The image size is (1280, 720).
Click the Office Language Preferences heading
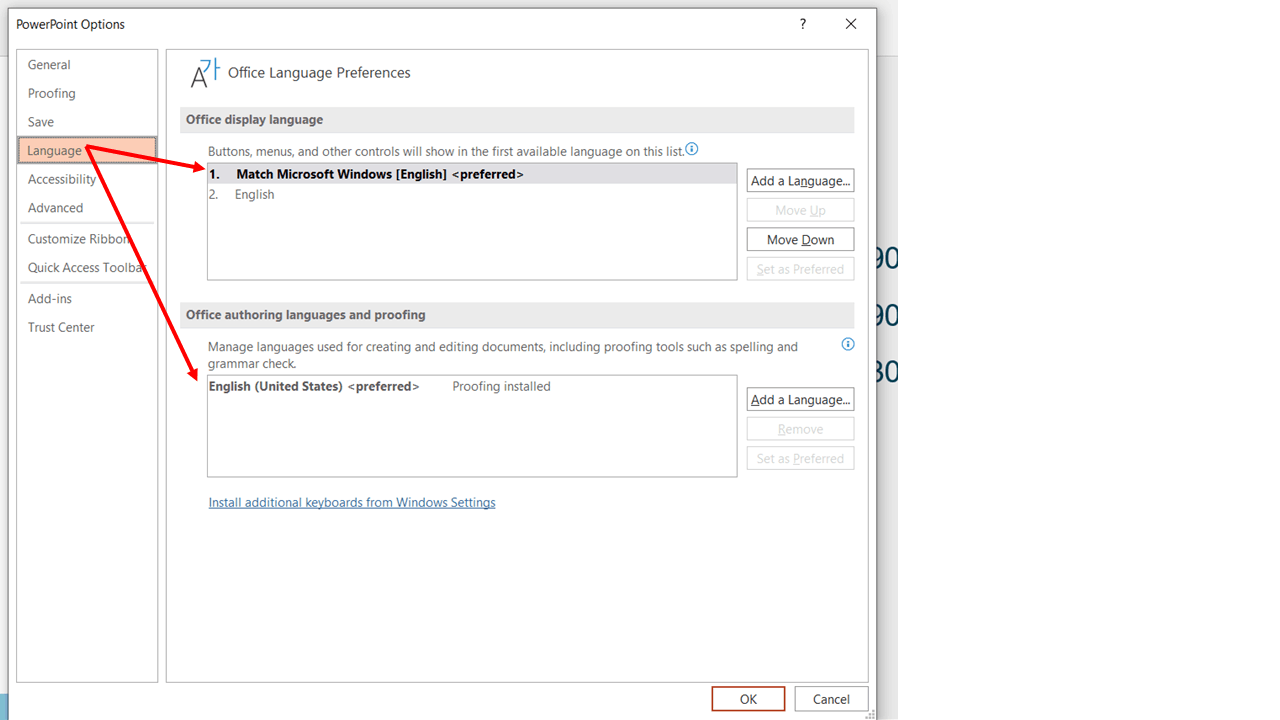(319, 73)
